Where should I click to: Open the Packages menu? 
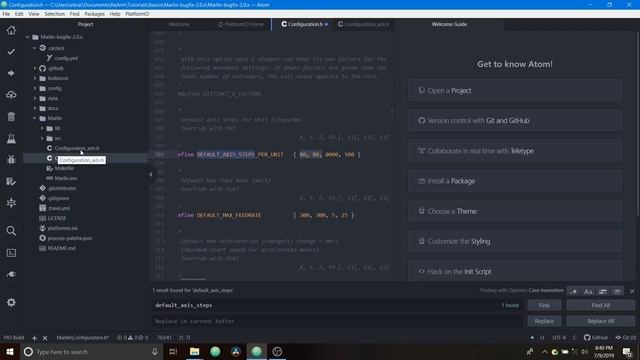[x=95, y=14]
